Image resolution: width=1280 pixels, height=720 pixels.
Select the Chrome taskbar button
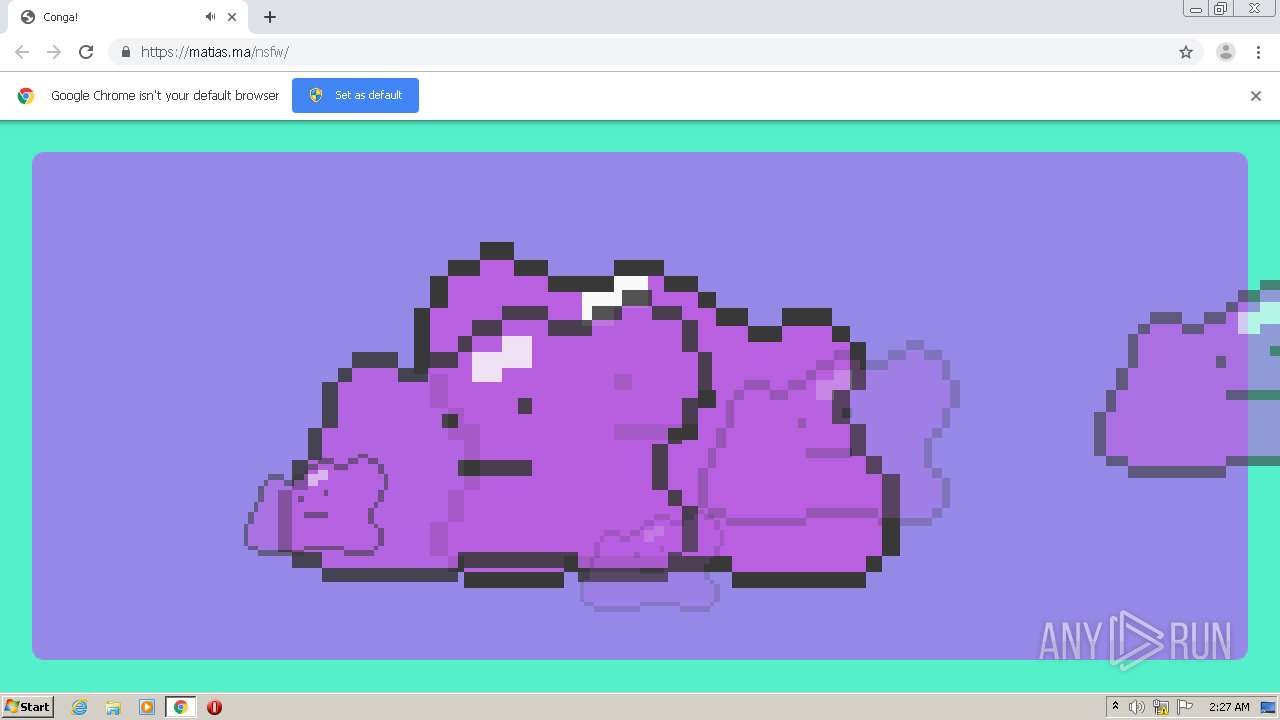[180, 707]
